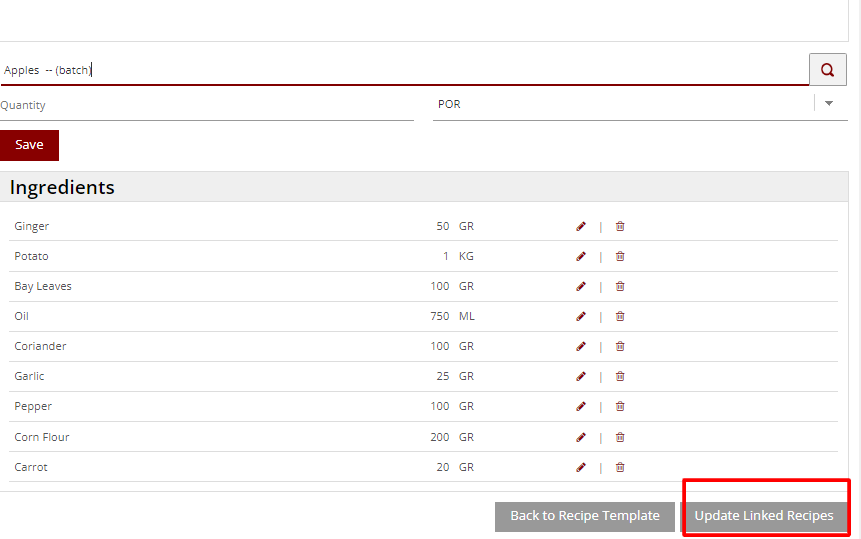The width and height of the screenshot is (861, 539).
Task: Delete the Potato ingredient
Action: tap(620, 256)
